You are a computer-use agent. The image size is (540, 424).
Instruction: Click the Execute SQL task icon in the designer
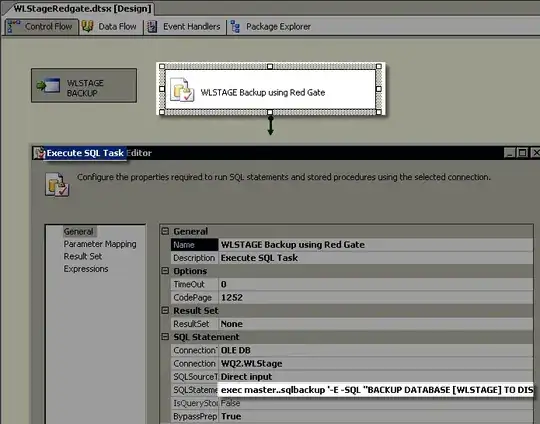pos(182,90)
